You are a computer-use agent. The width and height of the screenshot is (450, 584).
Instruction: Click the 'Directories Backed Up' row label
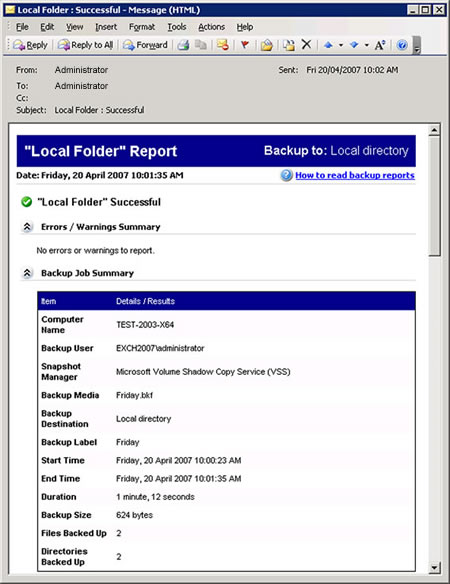[64, 556]
